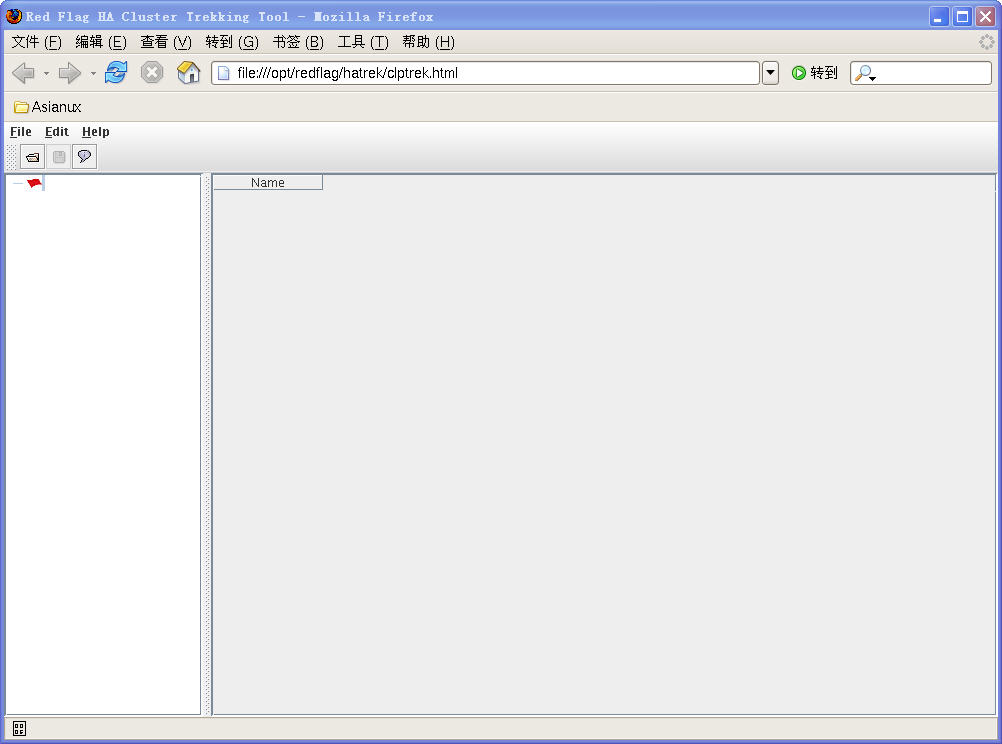The width and height of the screenshot is (1002, 744).
Task: Click the browser Forward arrow
Action: point(70,73)
